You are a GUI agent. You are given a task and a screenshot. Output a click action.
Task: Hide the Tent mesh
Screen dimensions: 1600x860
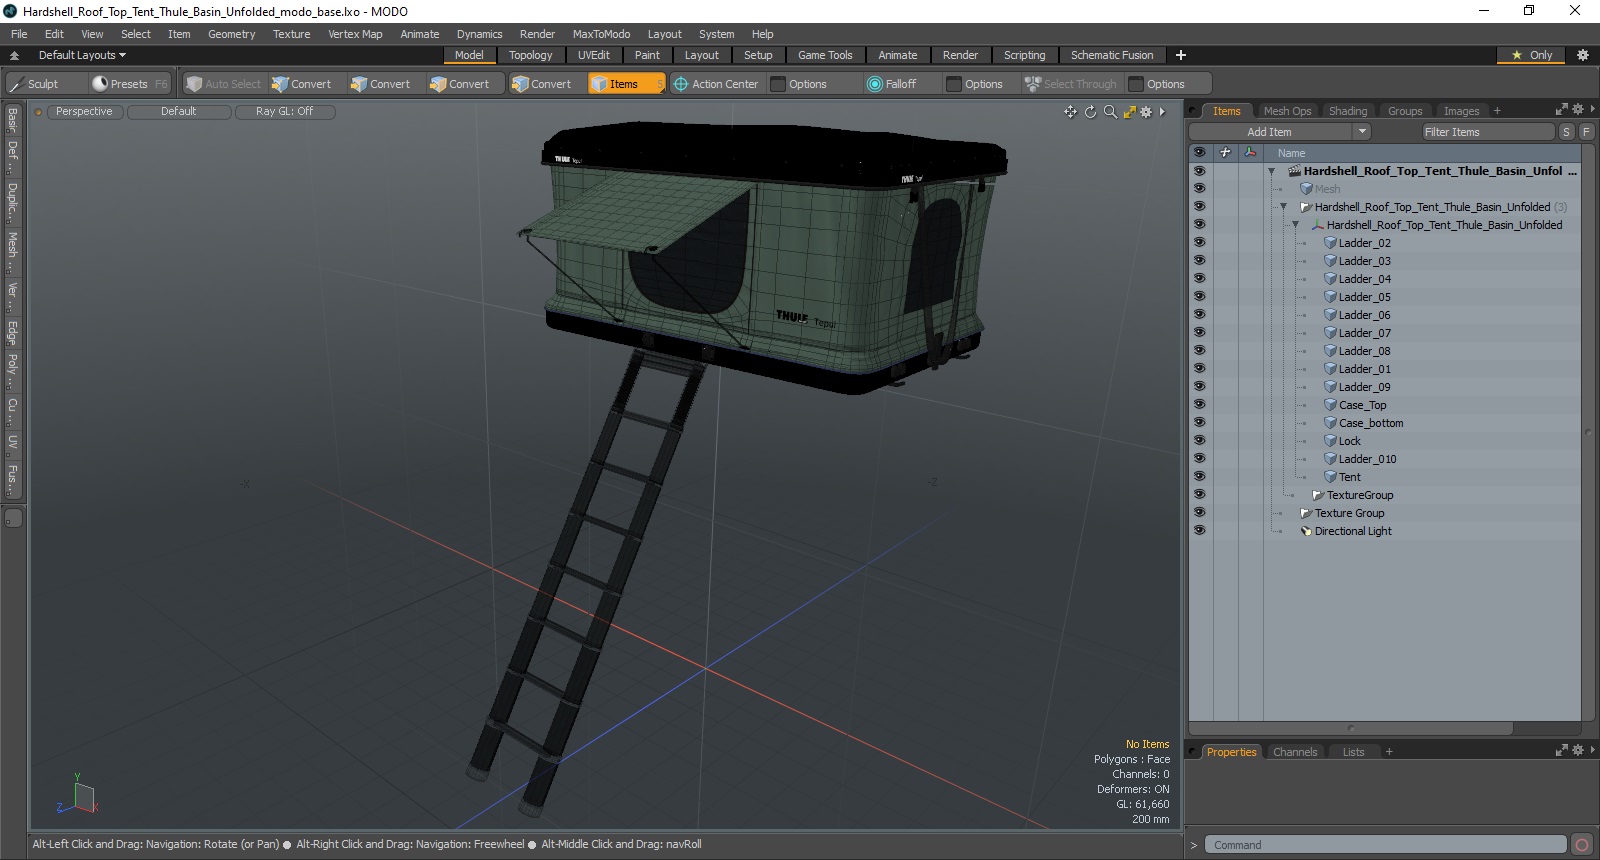pyautogui.click(x=1199, y=477)
